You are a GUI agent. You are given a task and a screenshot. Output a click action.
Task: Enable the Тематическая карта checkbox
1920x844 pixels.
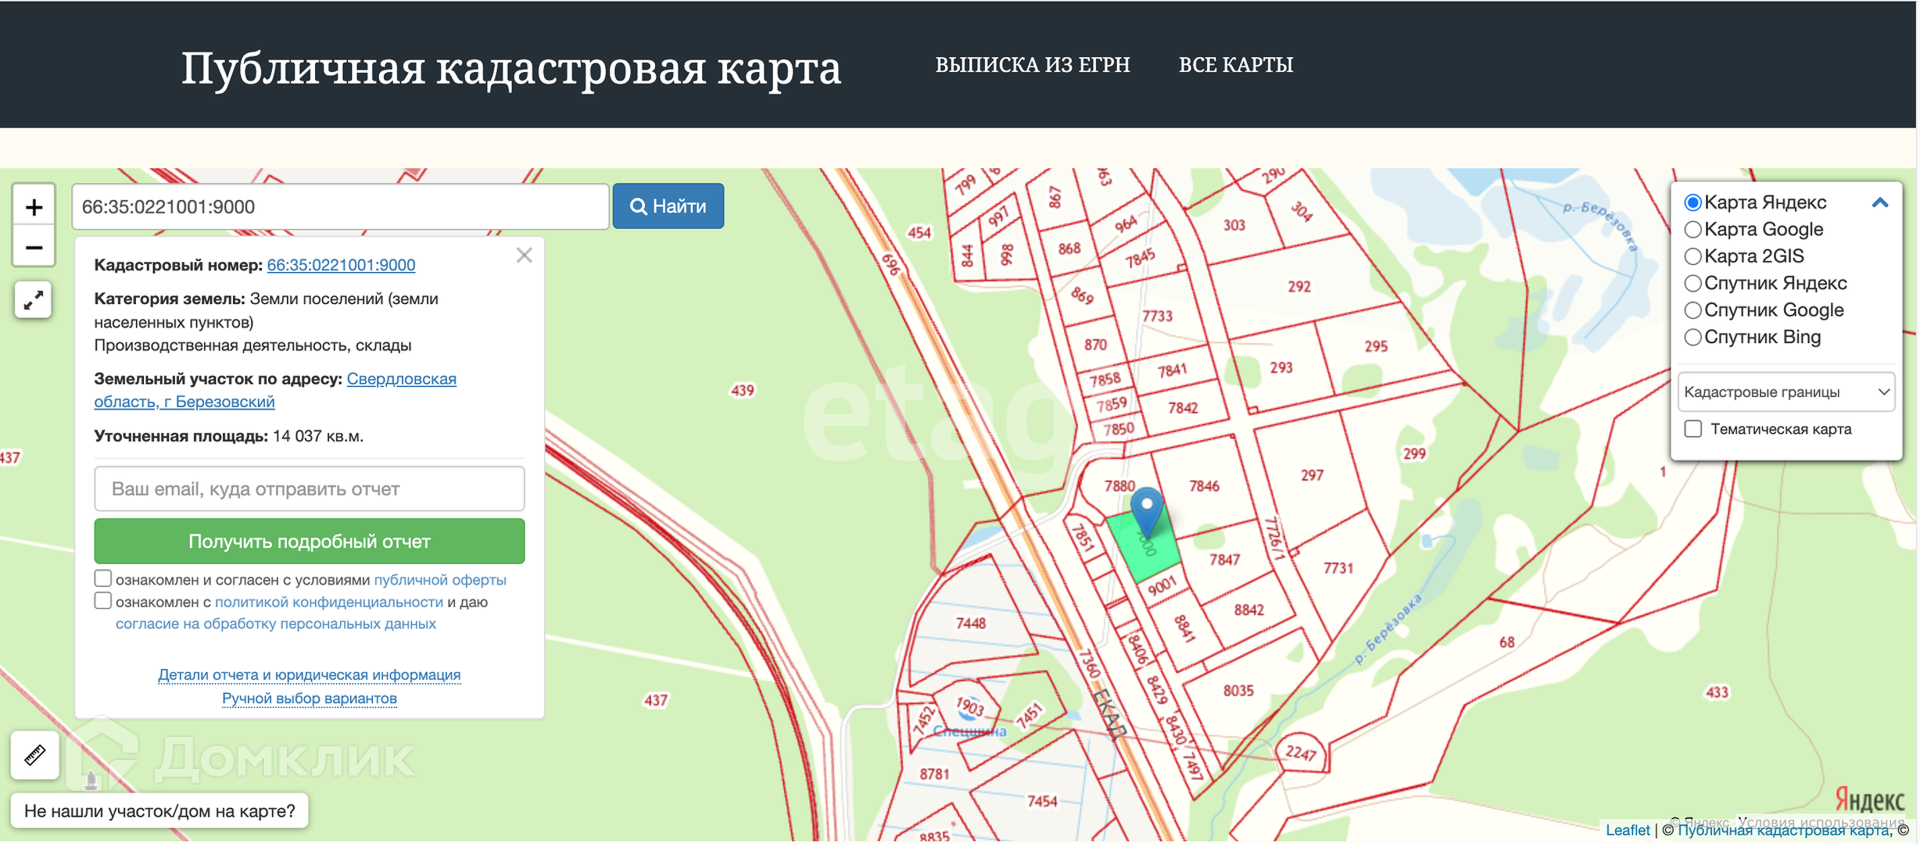[x=1693, y=429]
